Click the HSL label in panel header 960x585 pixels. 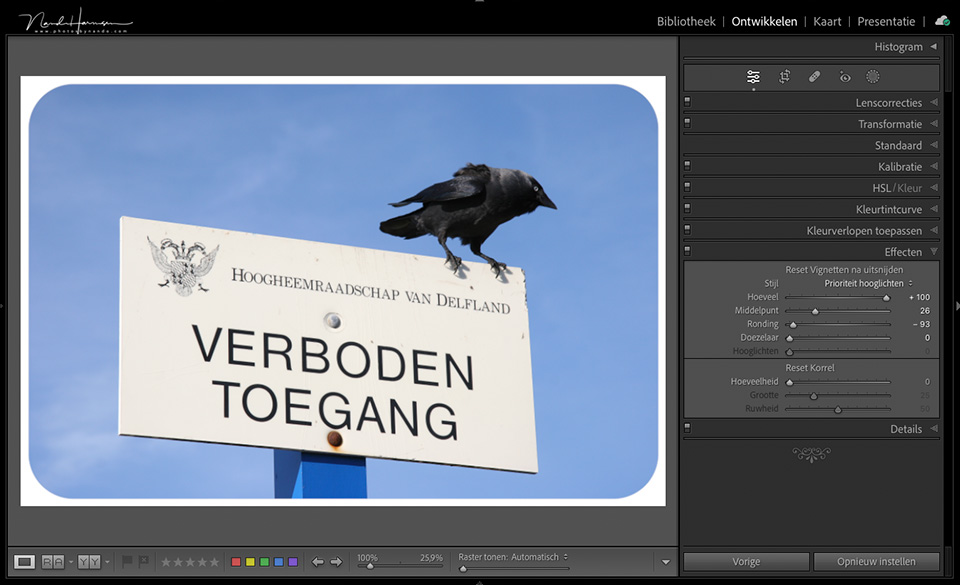click(x=882, y=188)
